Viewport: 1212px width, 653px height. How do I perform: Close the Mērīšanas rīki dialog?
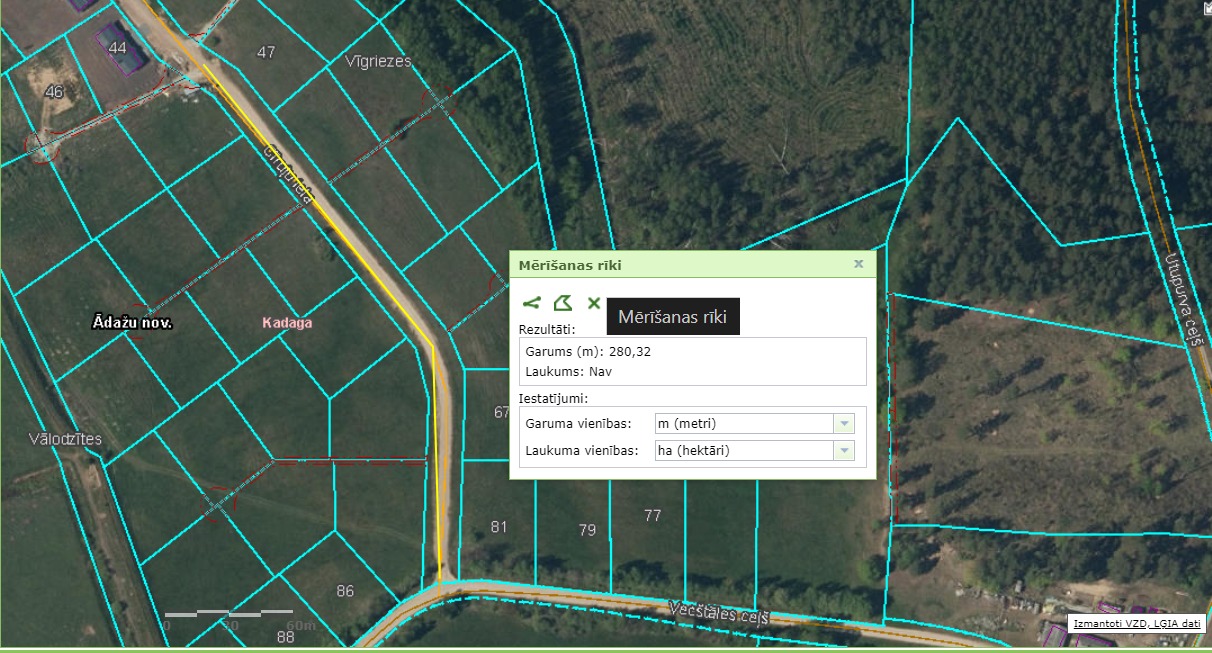coord(858,264)
